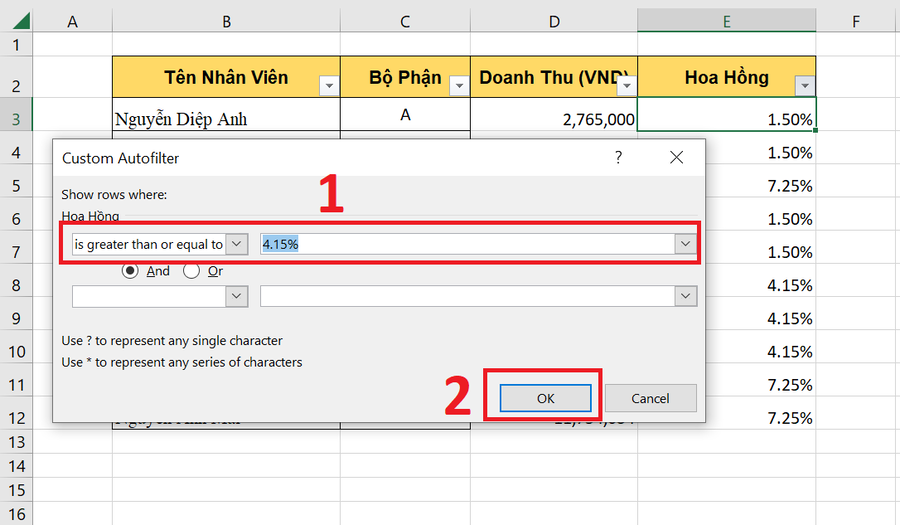Select the 1.50% cell in row 6
900x525 pixels.
point(761,213)
